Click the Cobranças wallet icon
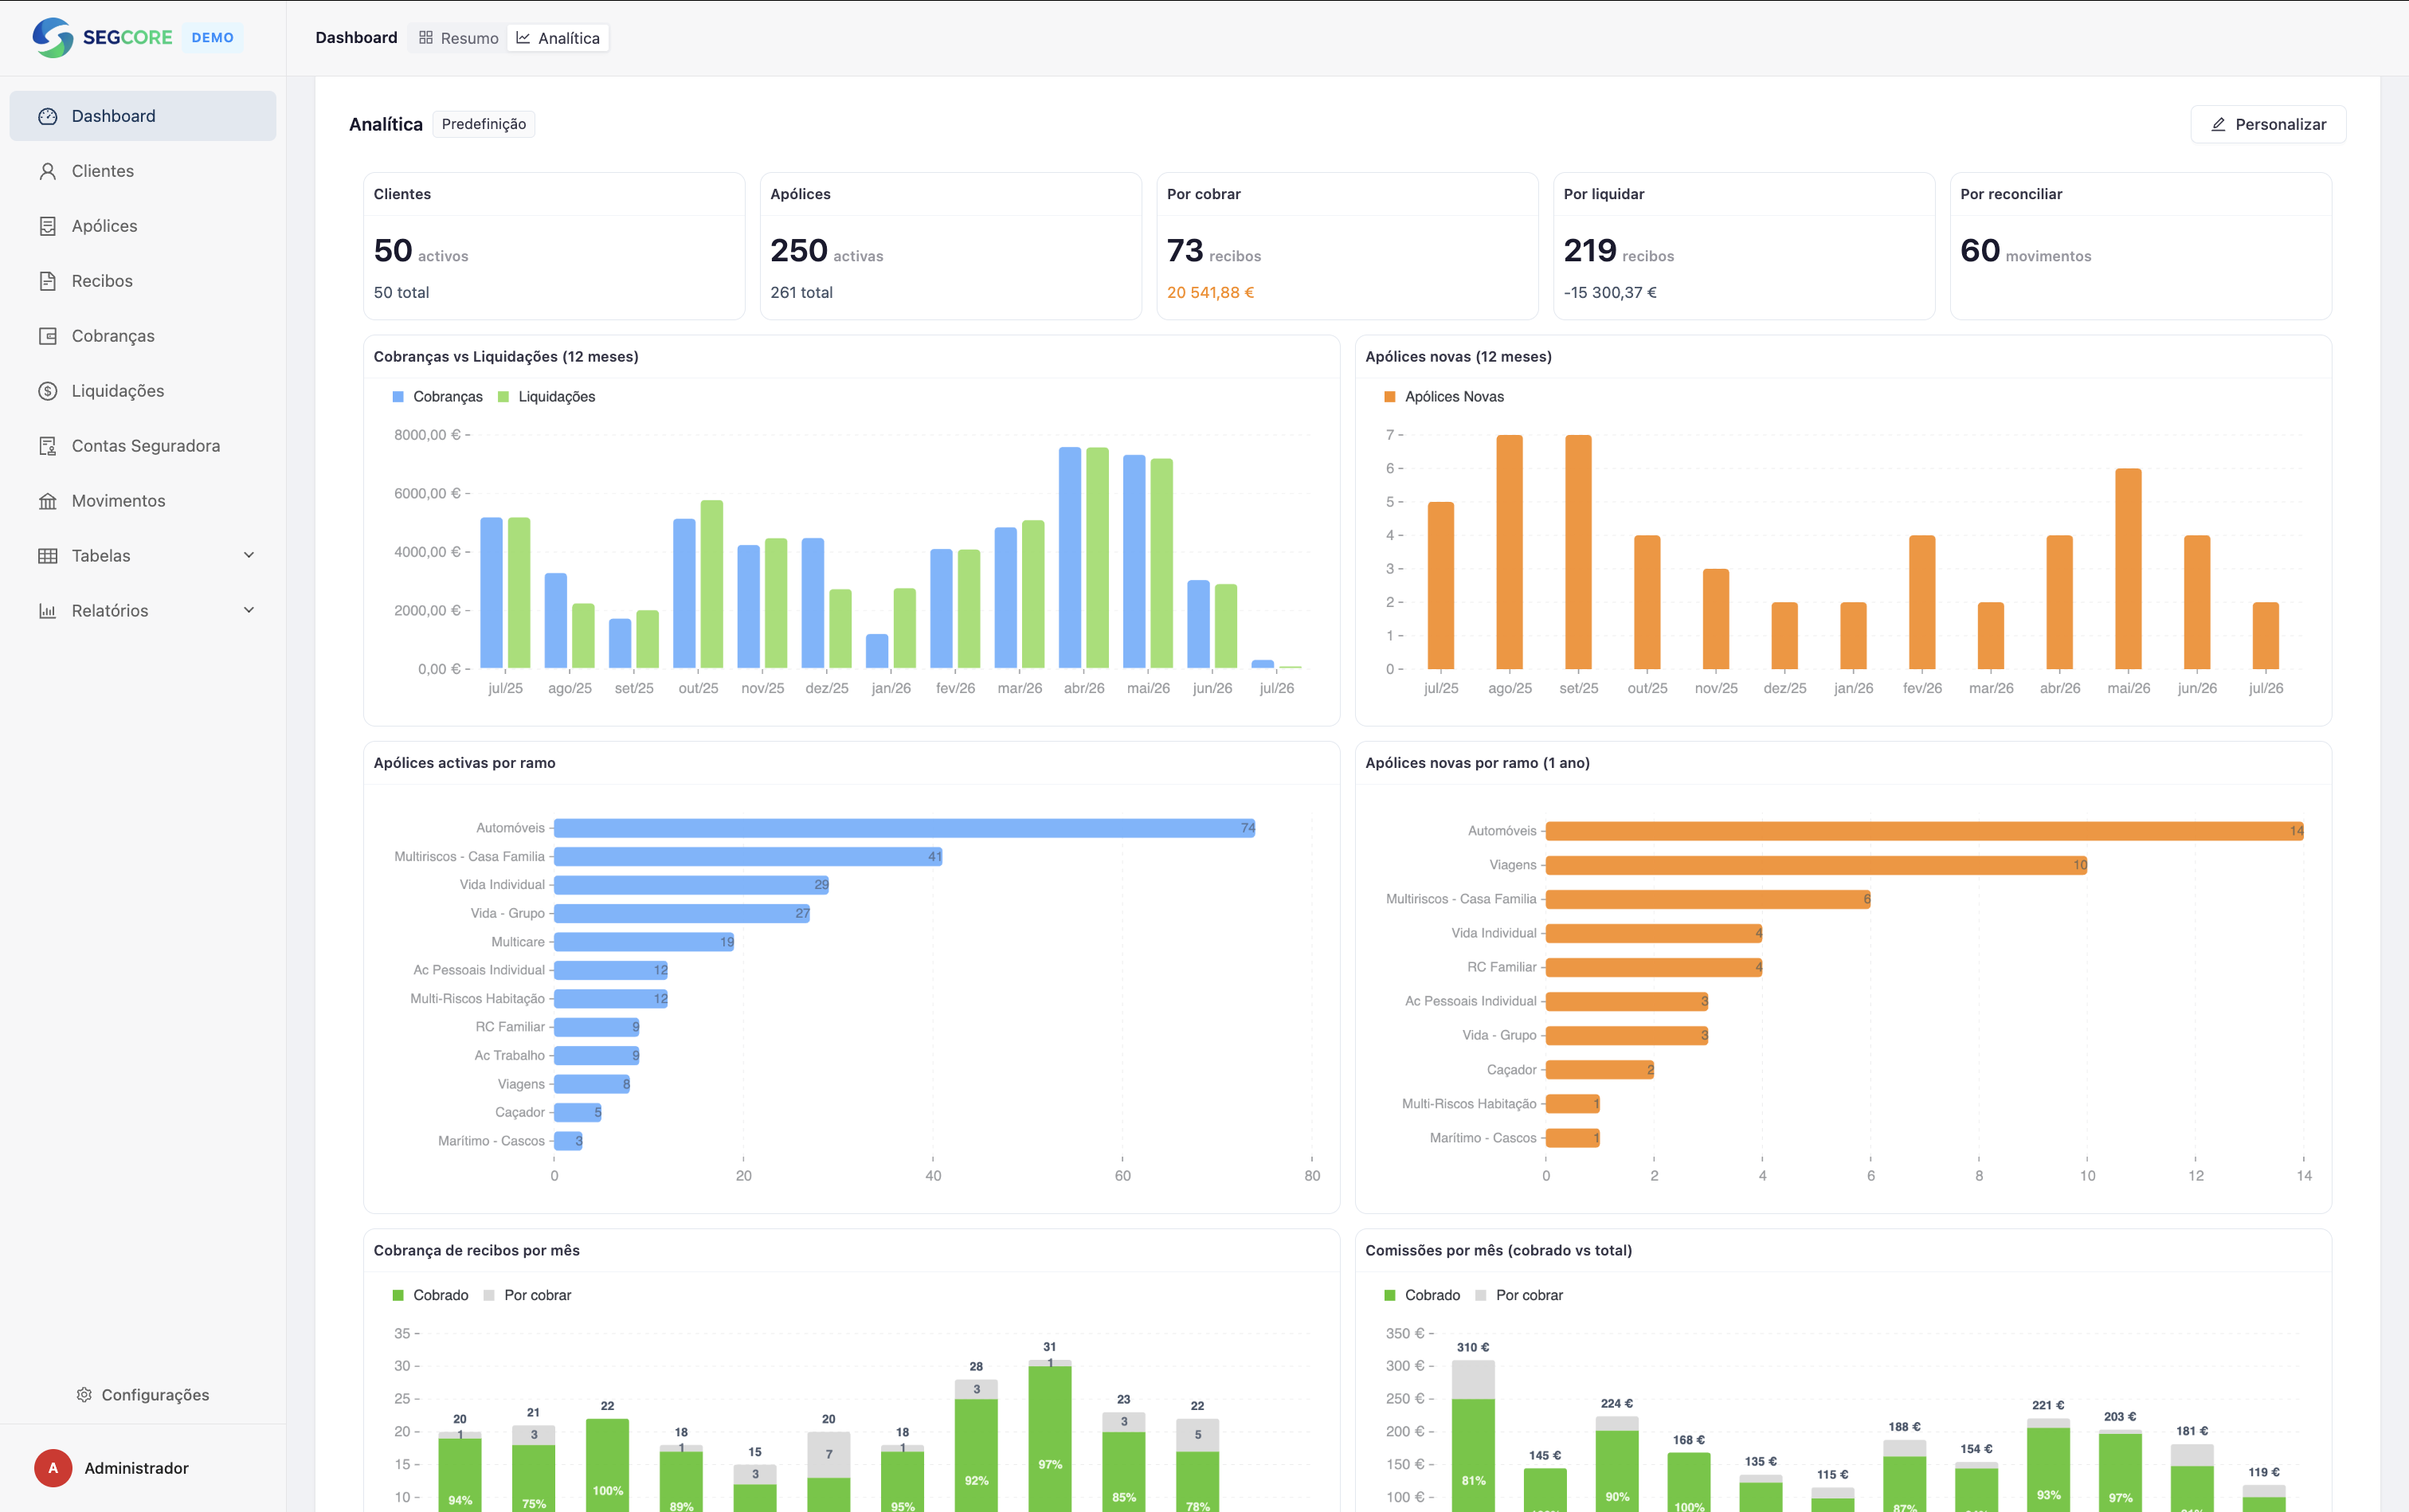2409x1512 pixels. click(x=47, y=336)
